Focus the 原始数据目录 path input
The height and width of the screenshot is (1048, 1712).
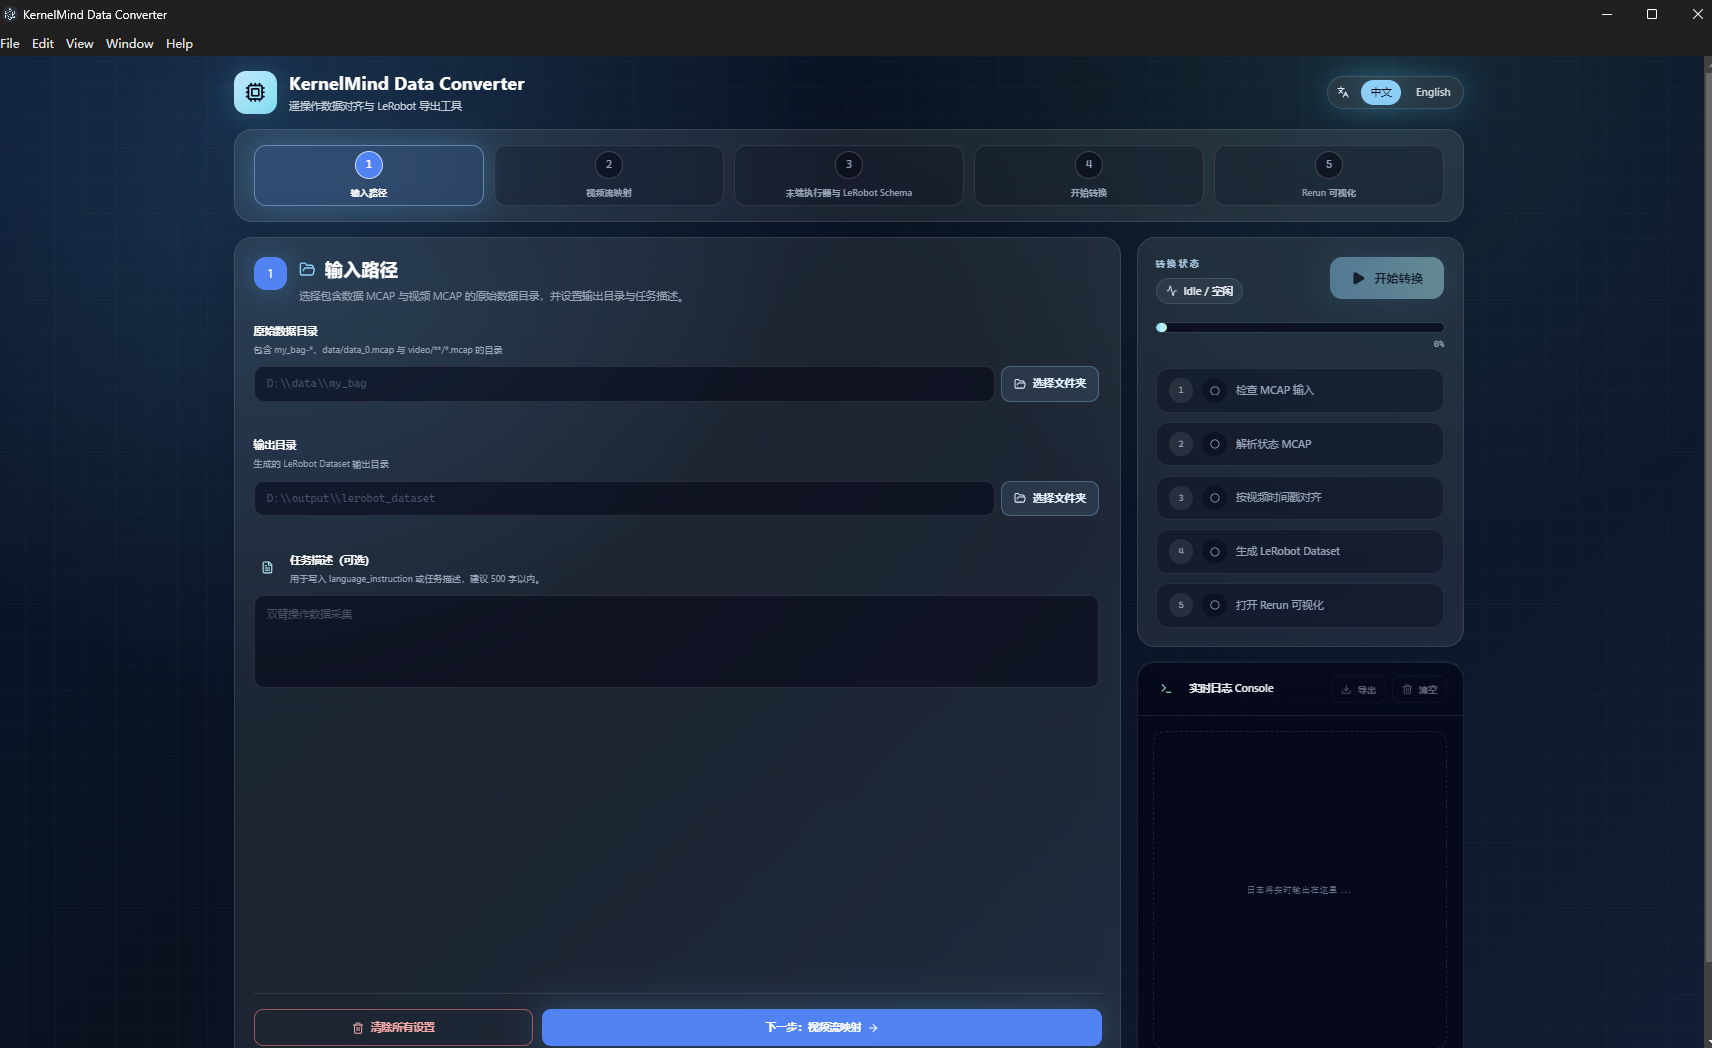624,384
